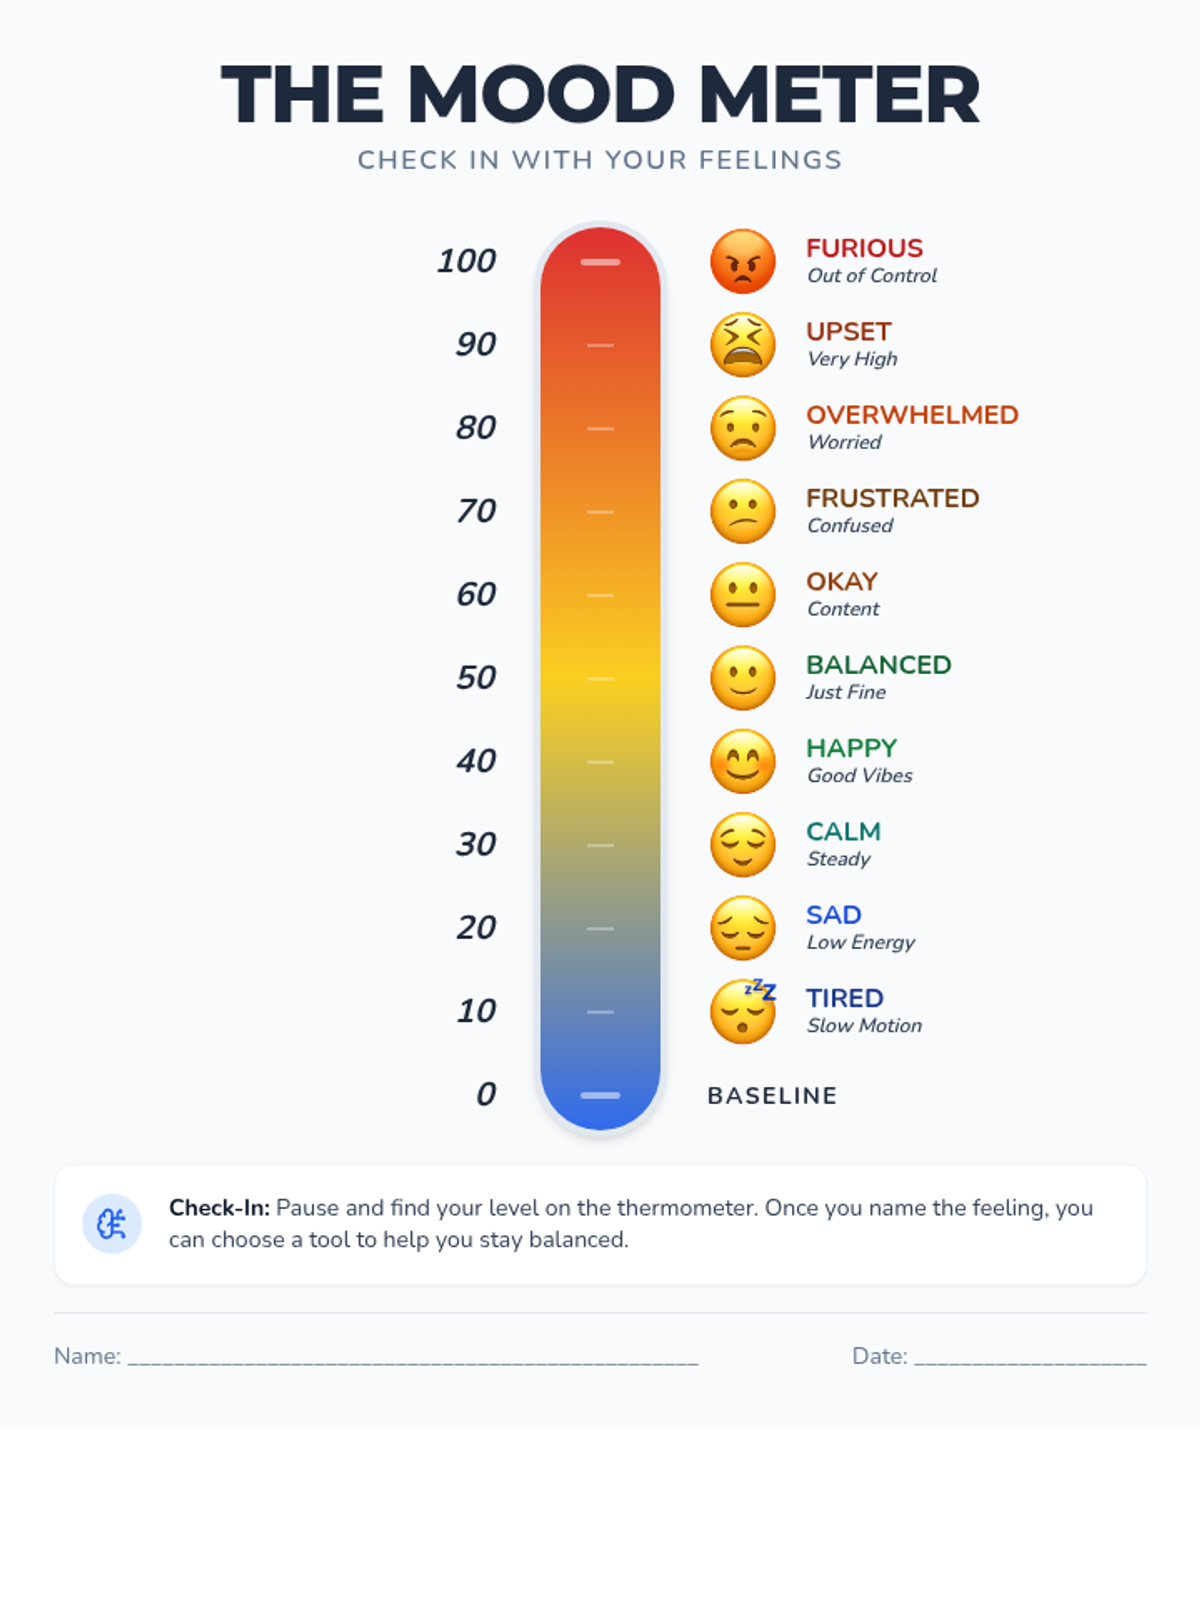Click the Okay neutral face emoji
This screenshot has width=1200, height=1600.
point(743,595)
